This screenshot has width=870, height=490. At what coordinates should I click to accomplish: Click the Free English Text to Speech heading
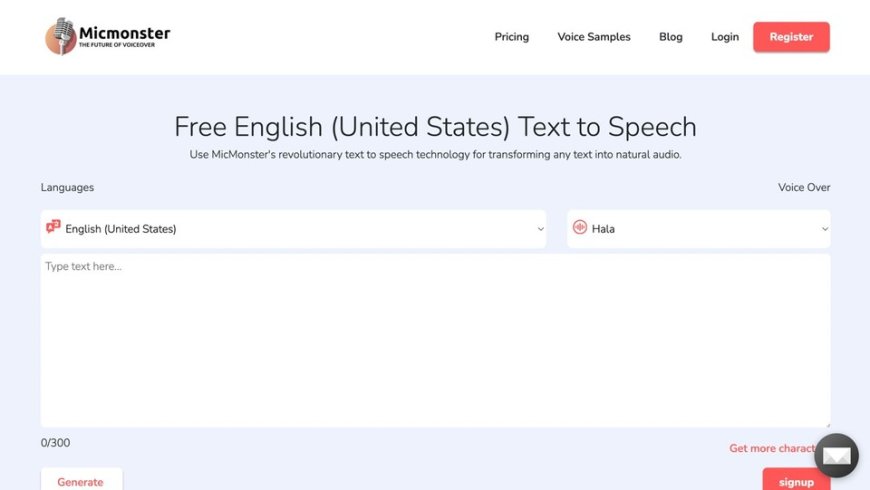coord(436,127)
